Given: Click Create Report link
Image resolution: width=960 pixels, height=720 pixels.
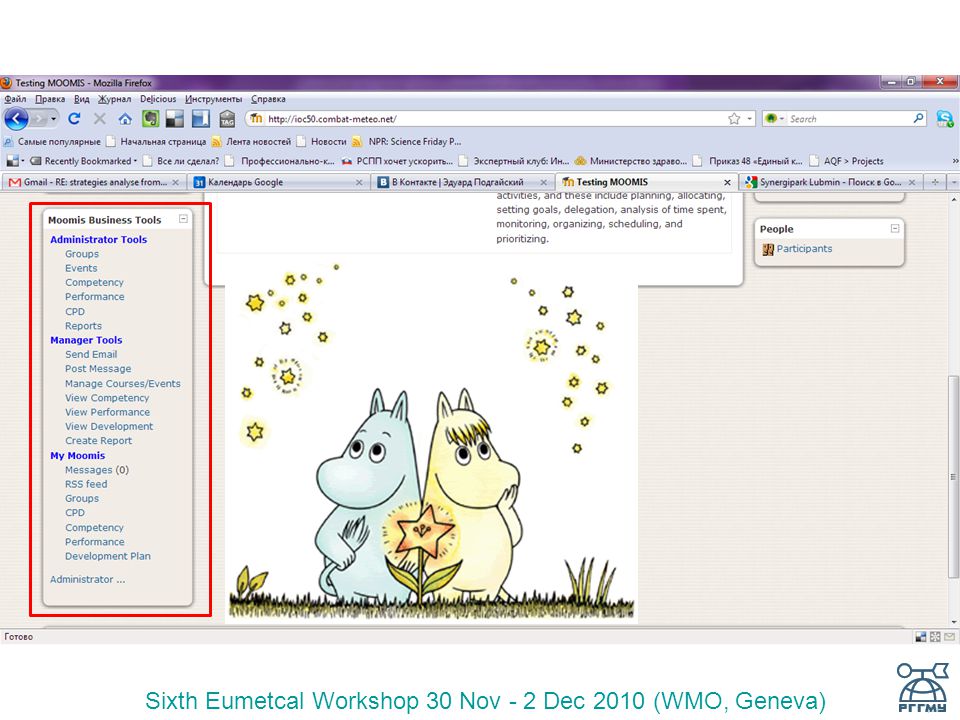Looking at the screenshot, I should [98, 441].
